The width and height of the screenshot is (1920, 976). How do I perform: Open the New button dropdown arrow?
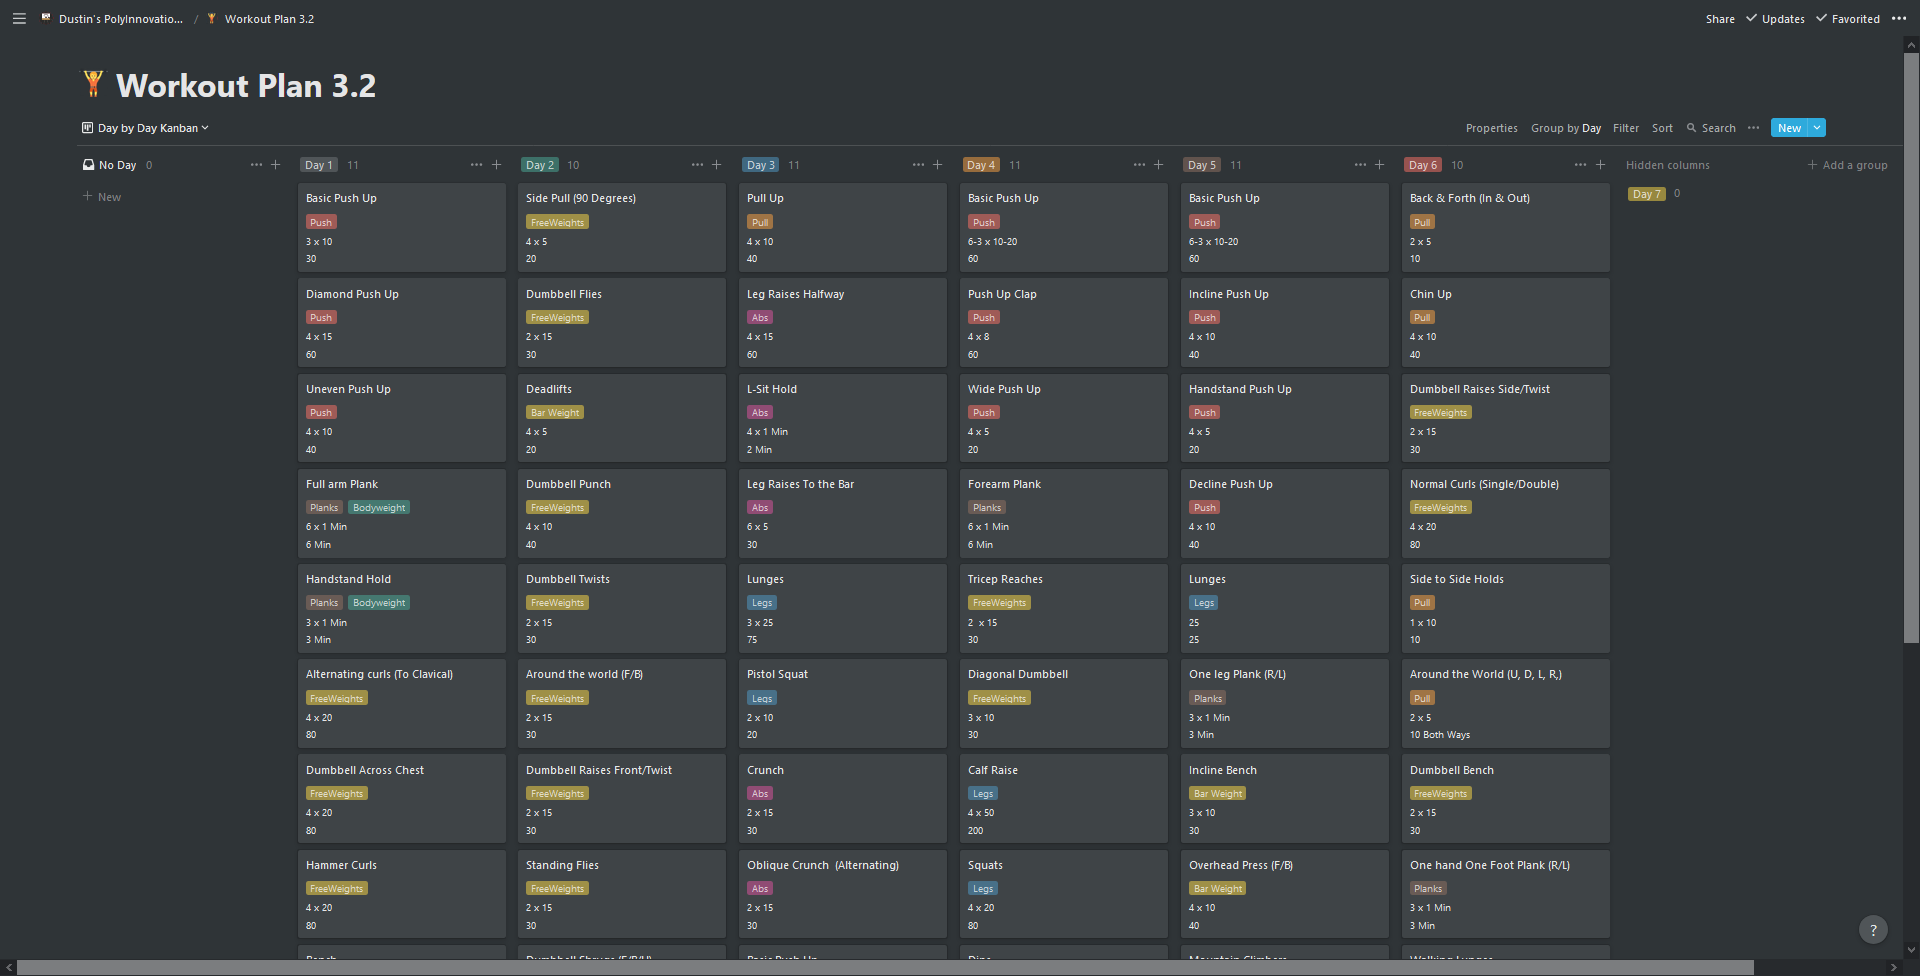click(x=1817, y=128)
